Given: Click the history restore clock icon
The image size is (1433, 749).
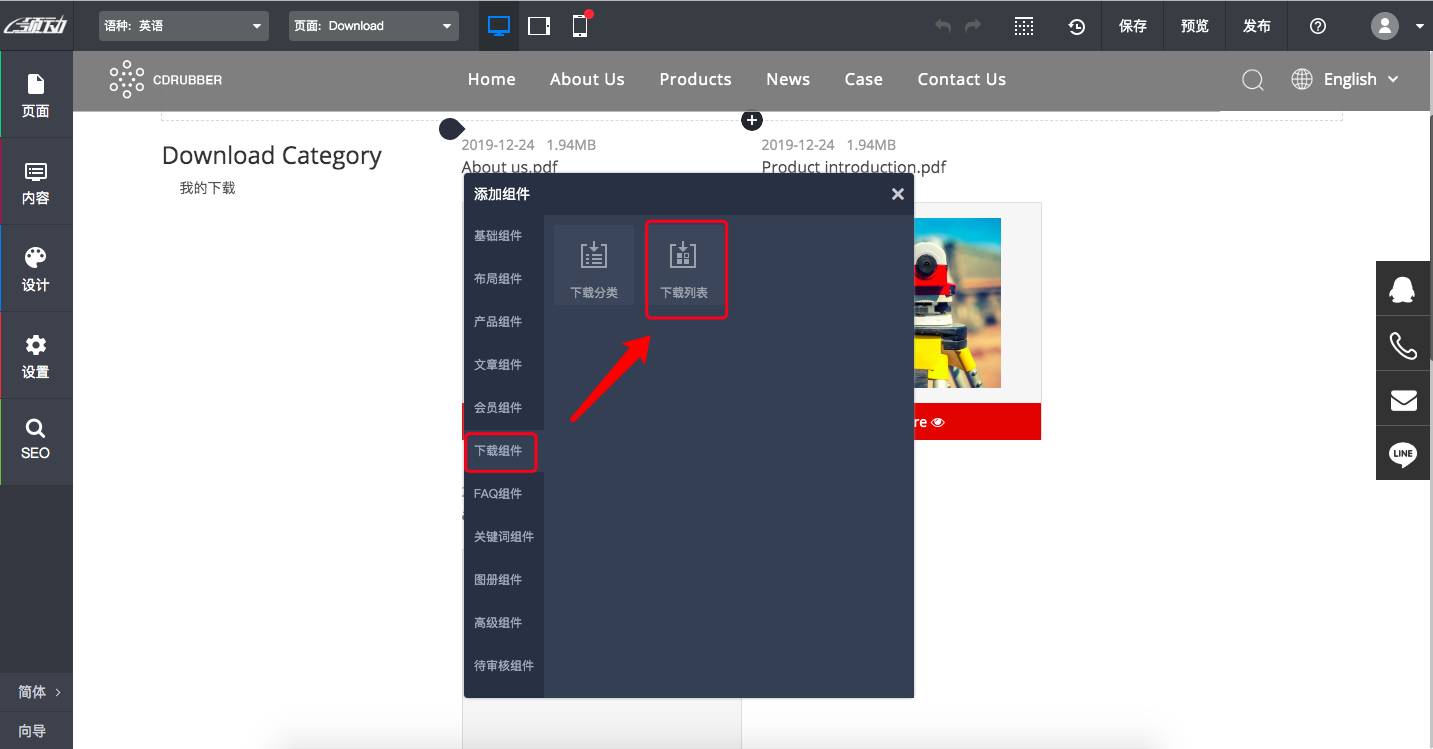Looking at the screenshot, I should [x=1076, y=27].
